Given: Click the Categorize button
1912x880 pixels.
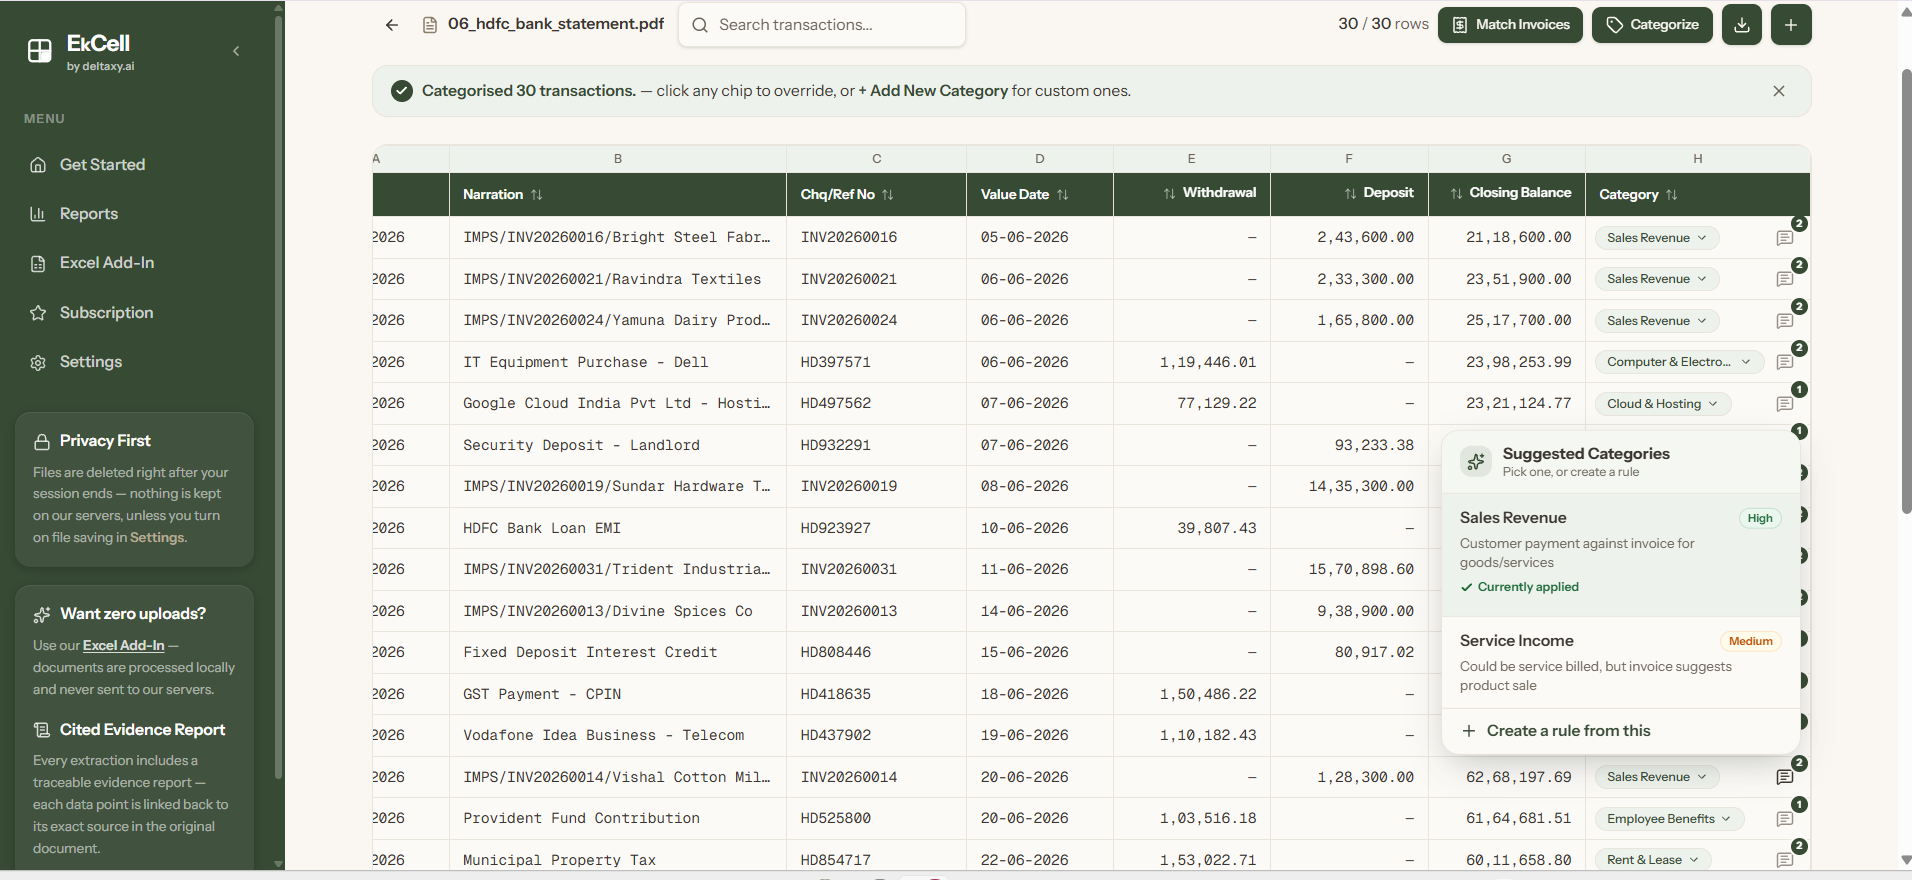Looking at the screenshot, I should pos(1652,25).
